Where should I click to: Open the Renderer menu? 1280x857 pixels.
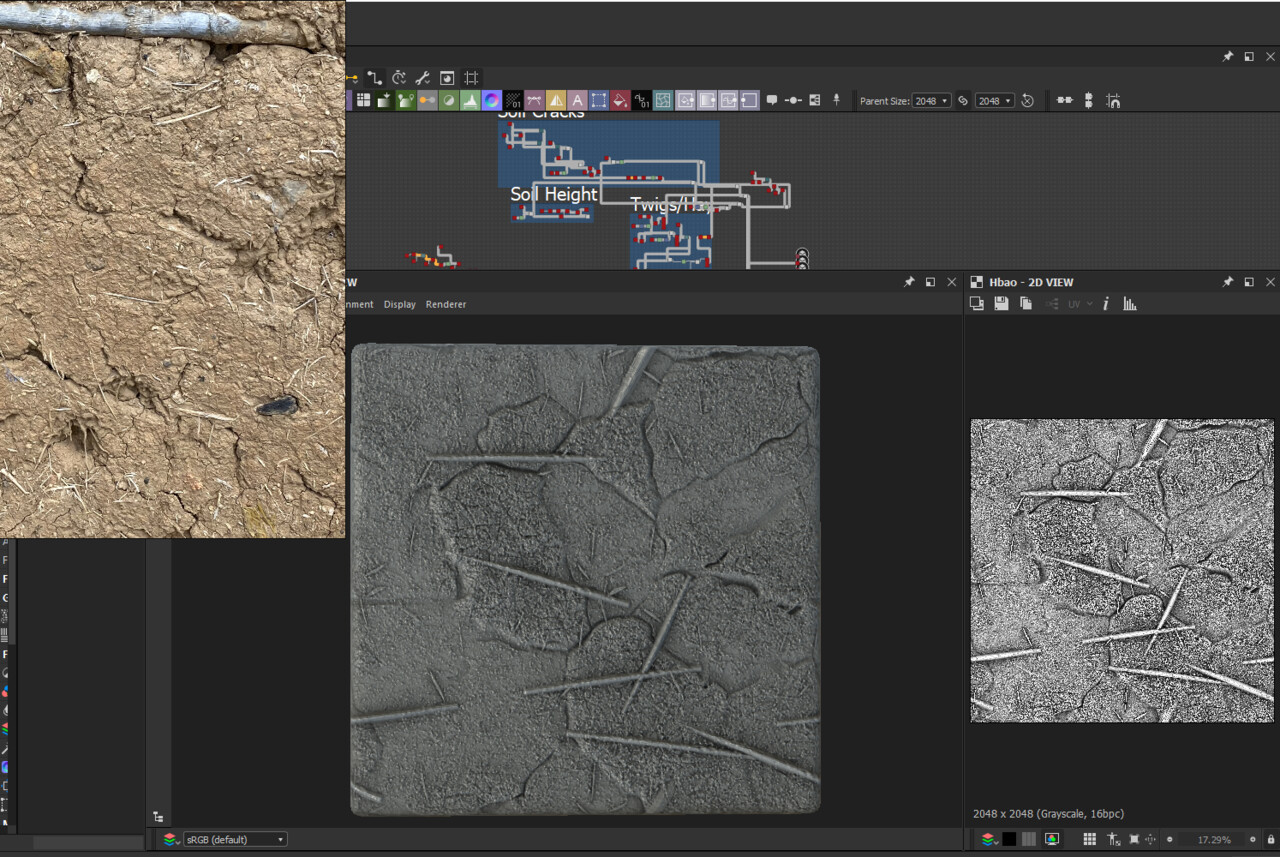coord(446,304)
